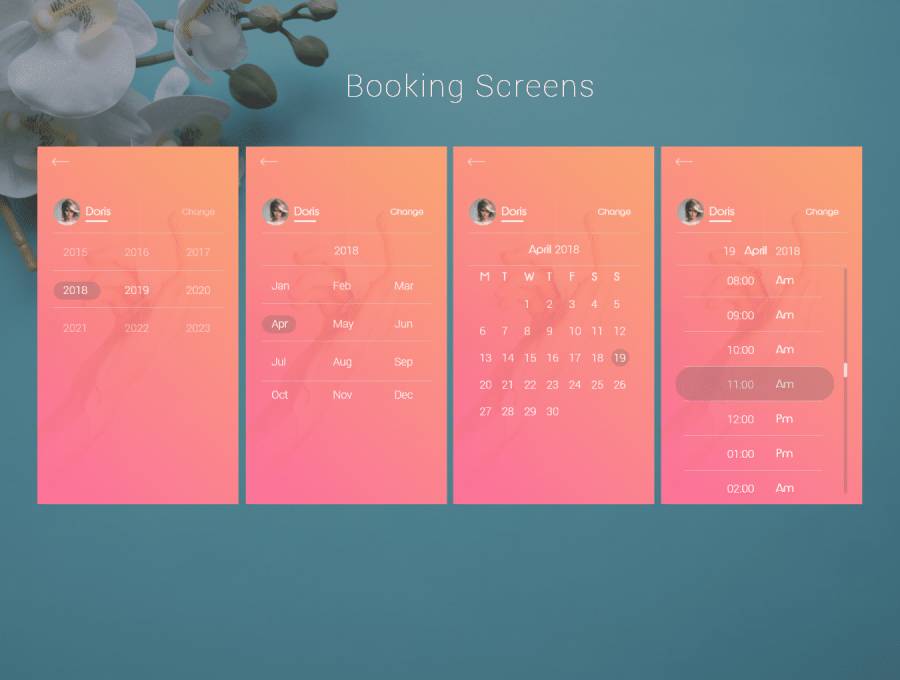Go back from the April 2018 calendar screen
Viewport: 900px width, 680px height.
pyautogui.click(x=476, y=161)
